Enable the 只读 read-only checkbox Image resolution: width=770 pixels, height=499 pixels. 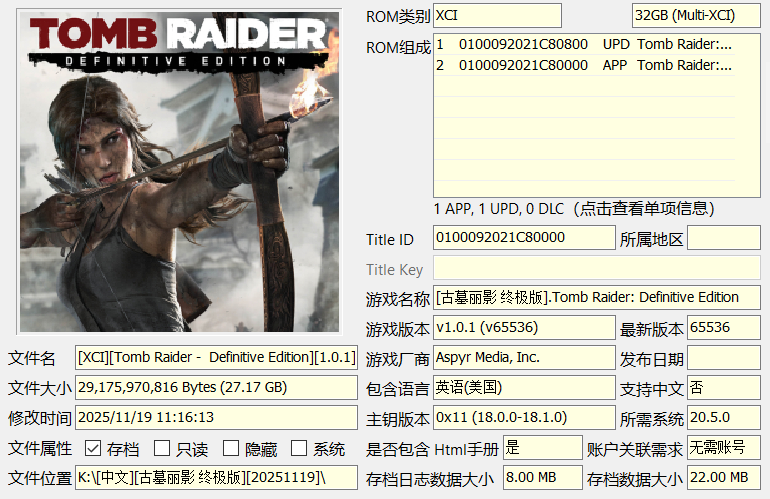pos(162,448)
